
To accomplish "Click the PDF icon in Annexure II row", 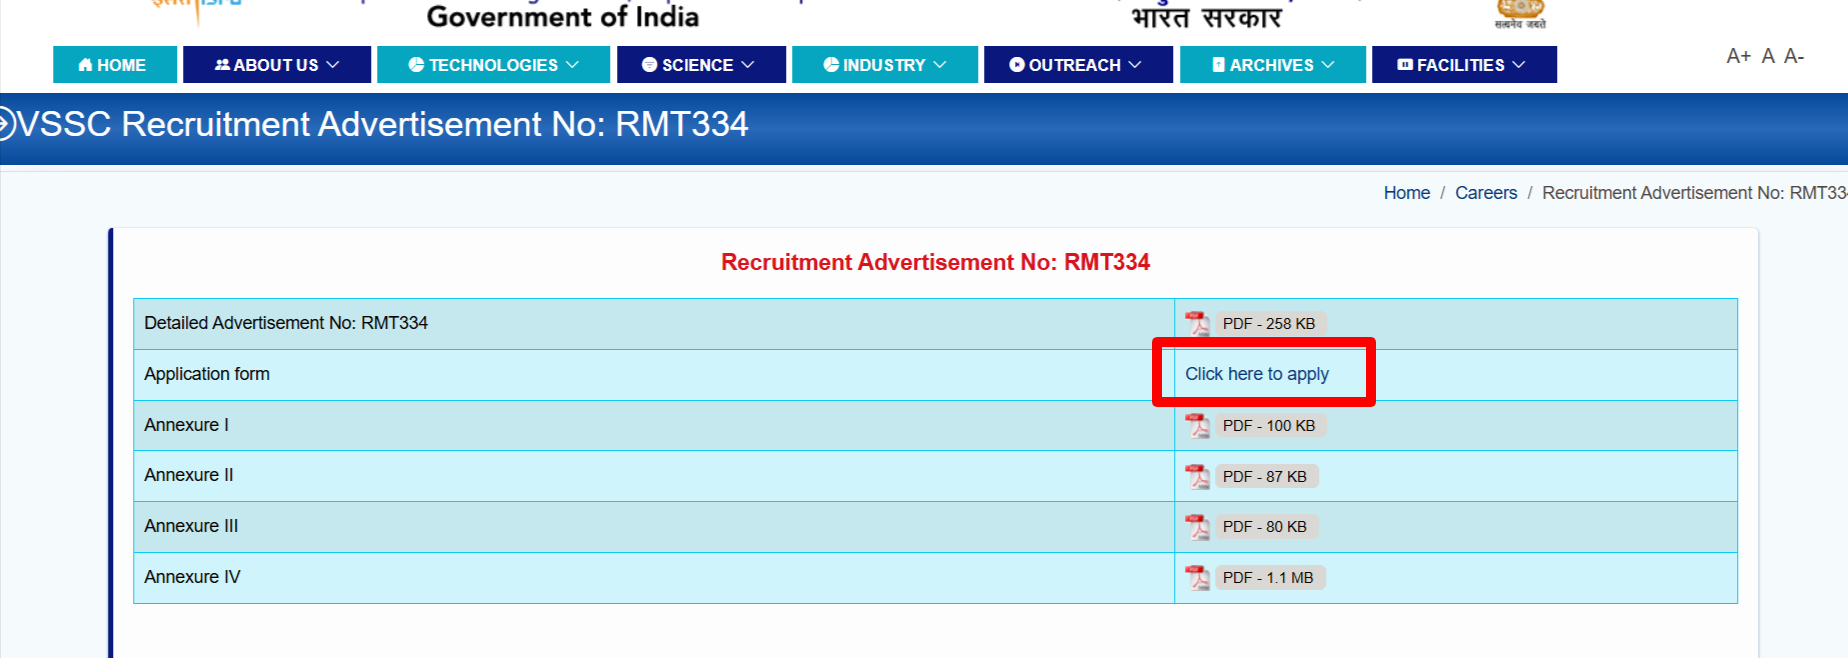I will (x=1197, y=476).
